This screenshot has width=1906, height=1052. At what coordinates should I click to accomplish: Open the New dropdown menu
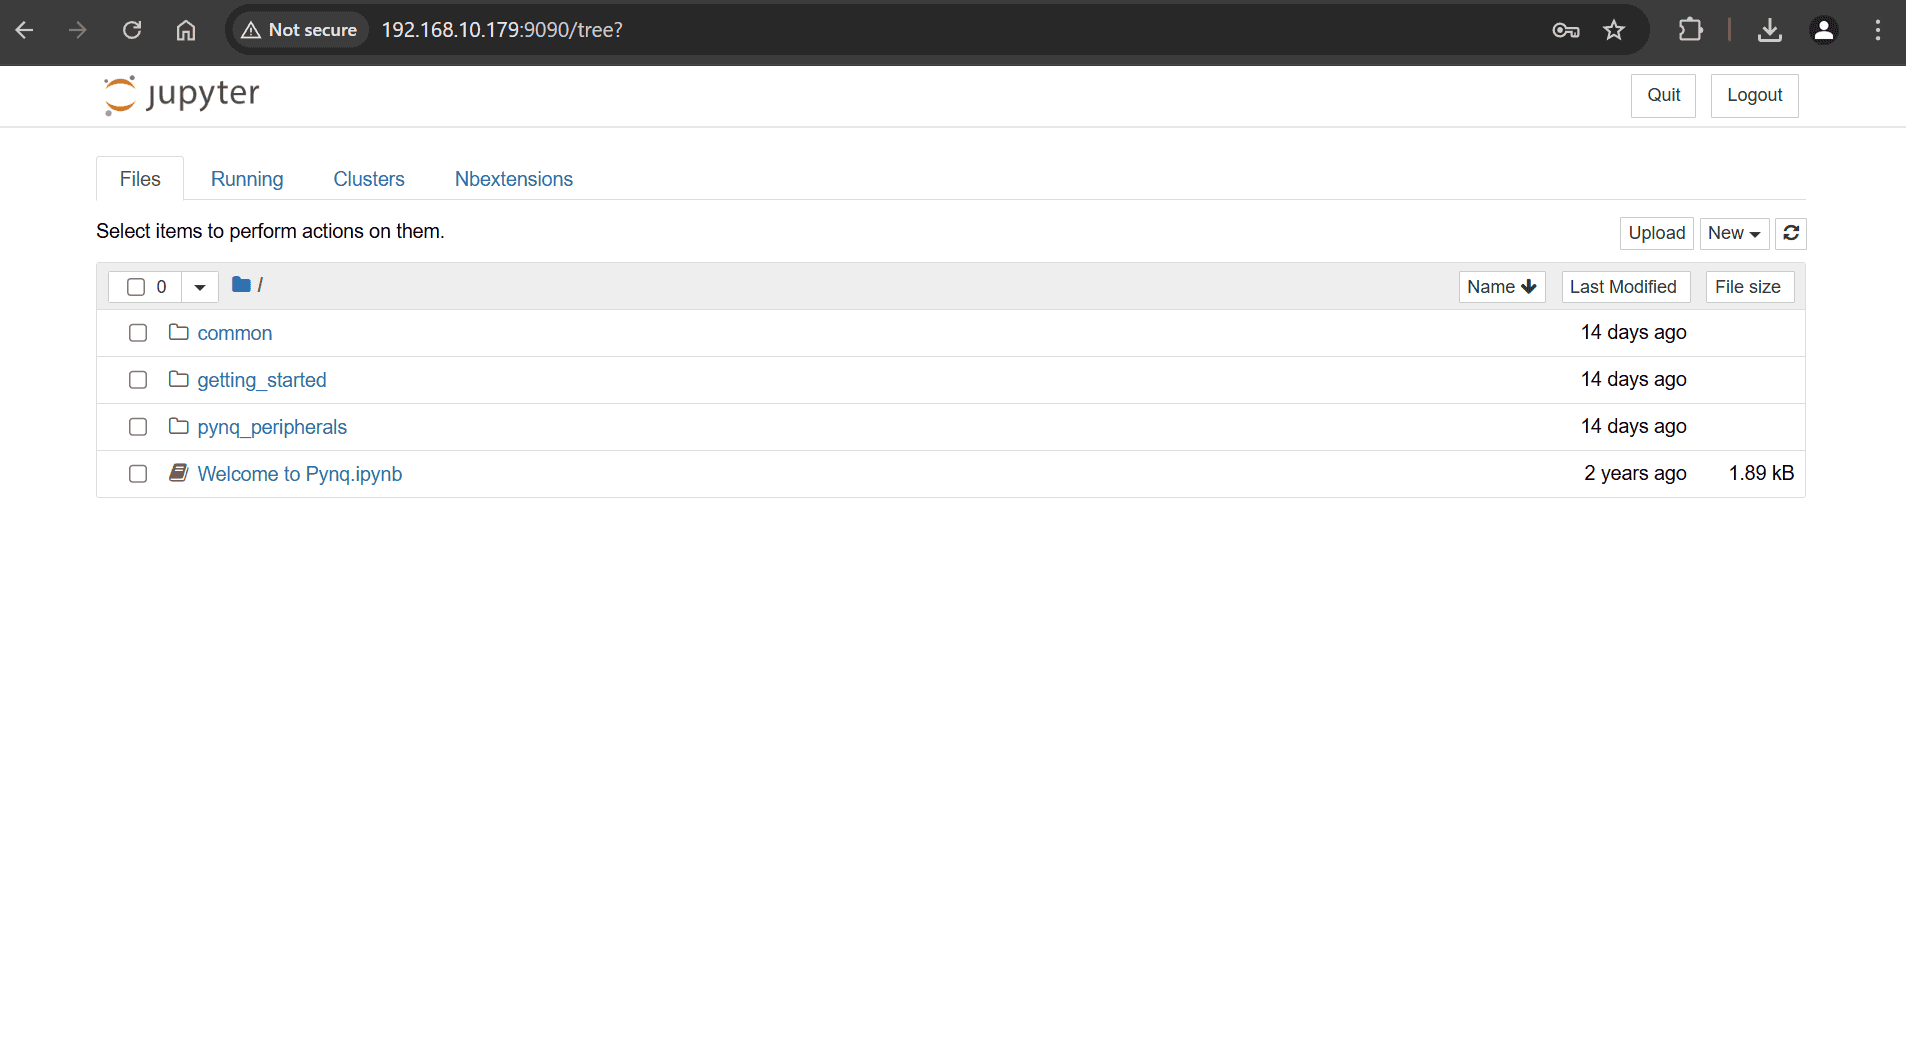point(1733,233)
